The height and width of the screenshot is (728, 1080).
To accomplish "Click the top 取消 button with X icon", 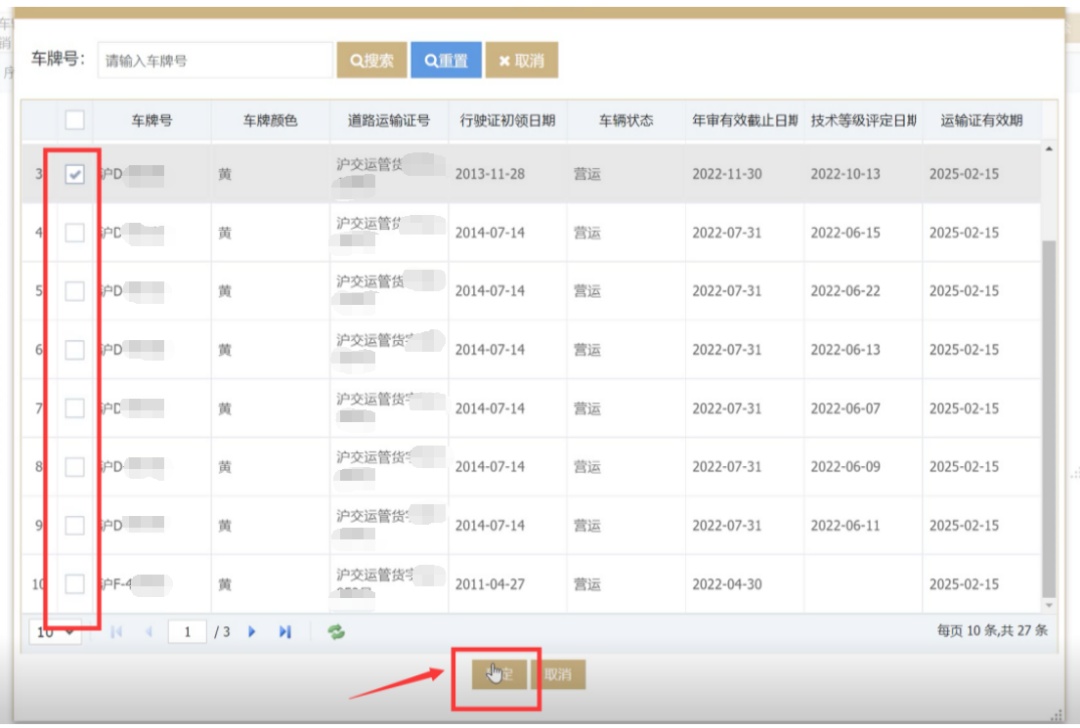I will point(521,61).
